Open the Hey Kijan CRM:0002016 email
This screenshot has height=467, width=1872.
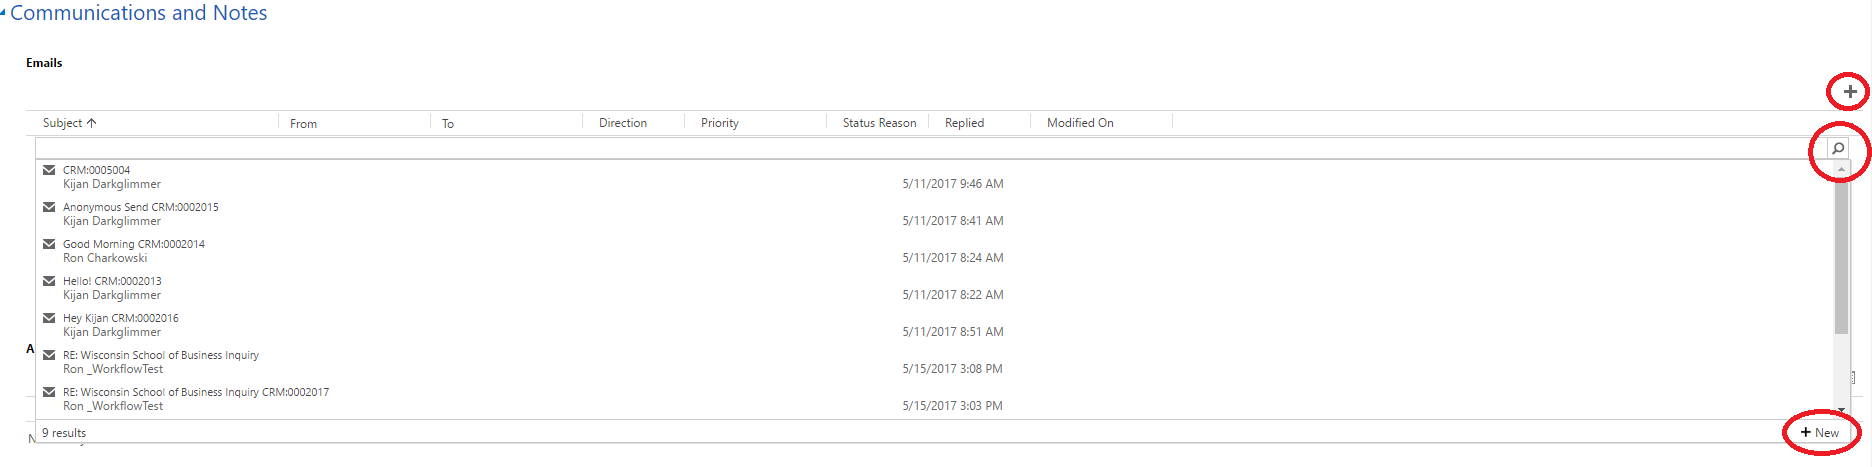[x=121, y=318]
